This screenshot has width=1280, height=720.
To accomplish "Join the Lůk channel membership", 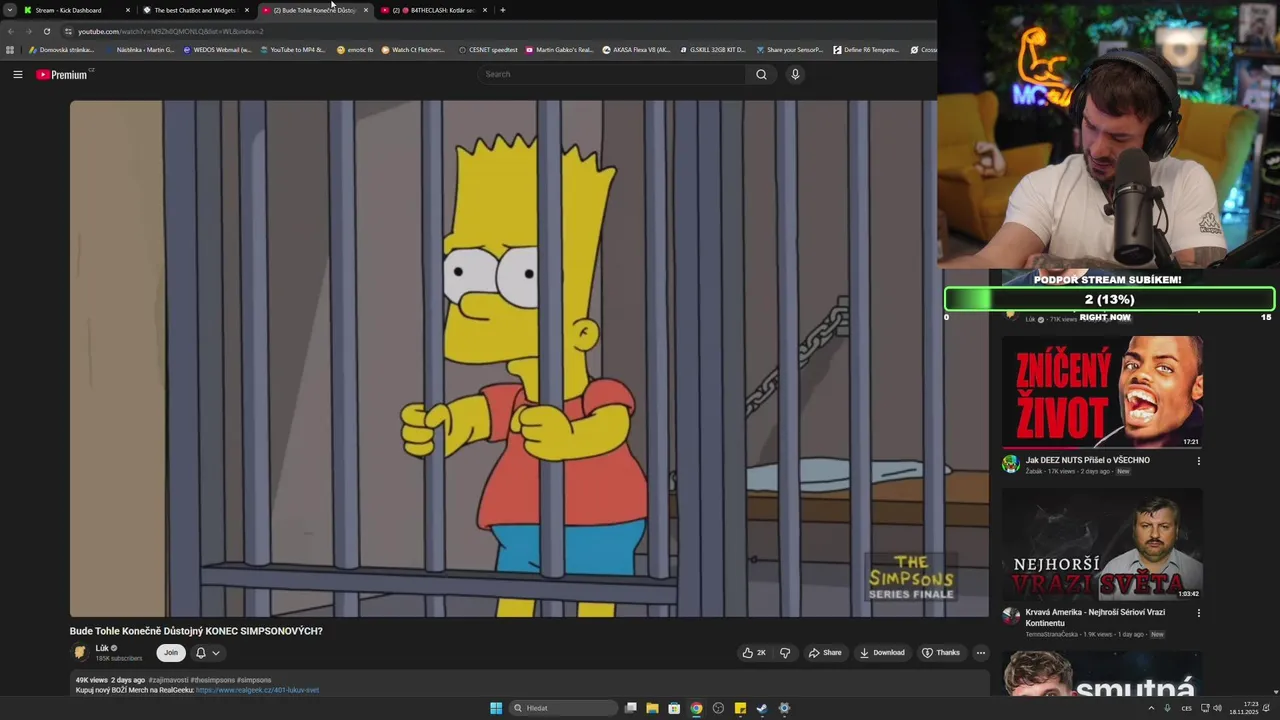I will [171, 653].
